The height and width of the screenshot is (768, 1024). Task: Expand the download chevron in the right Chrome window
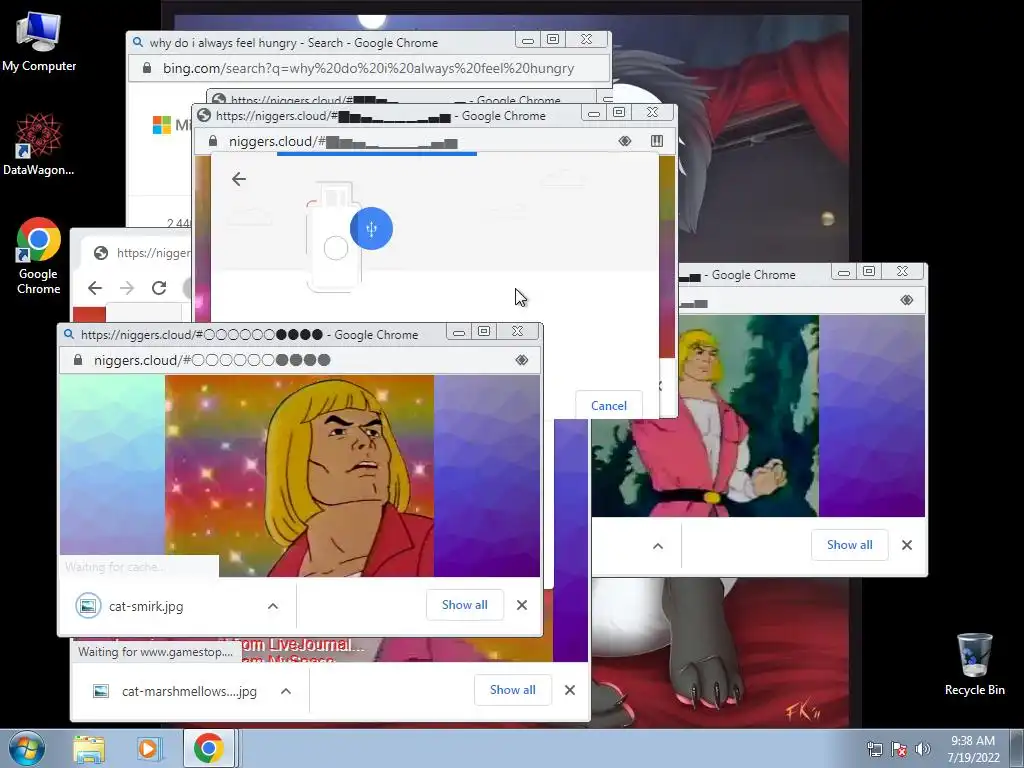tap(658, 546)
